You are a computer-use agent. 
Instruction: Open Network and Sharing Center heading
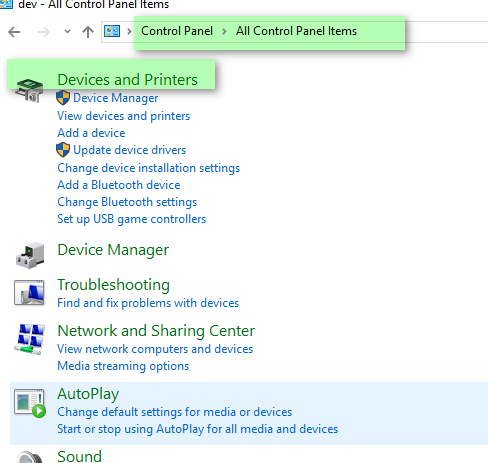(x=156, y=331)
